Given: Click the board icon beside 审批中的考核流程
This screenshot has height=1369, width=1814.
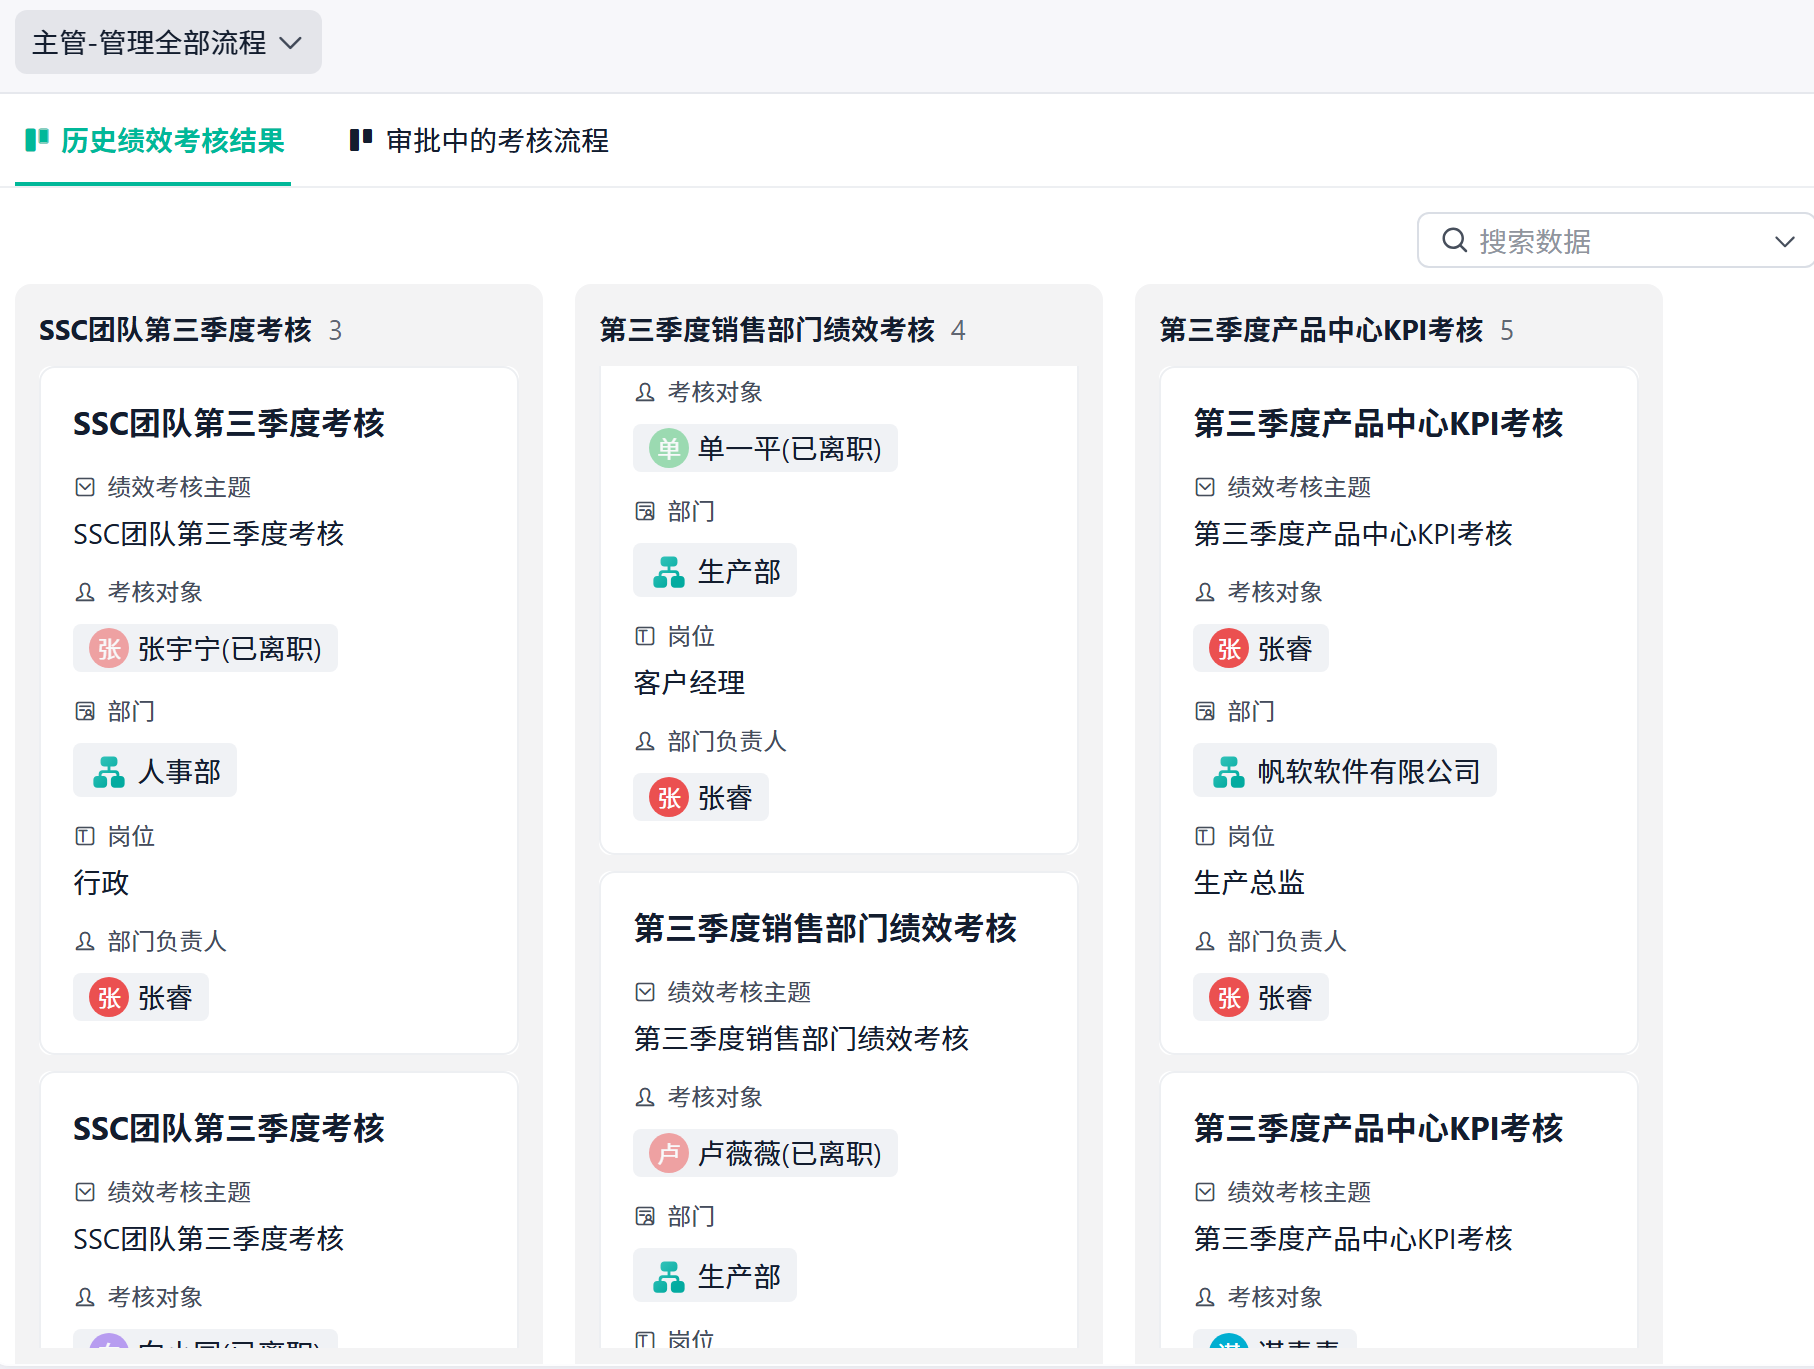Looking at the screenshot, I should [360, 140].
